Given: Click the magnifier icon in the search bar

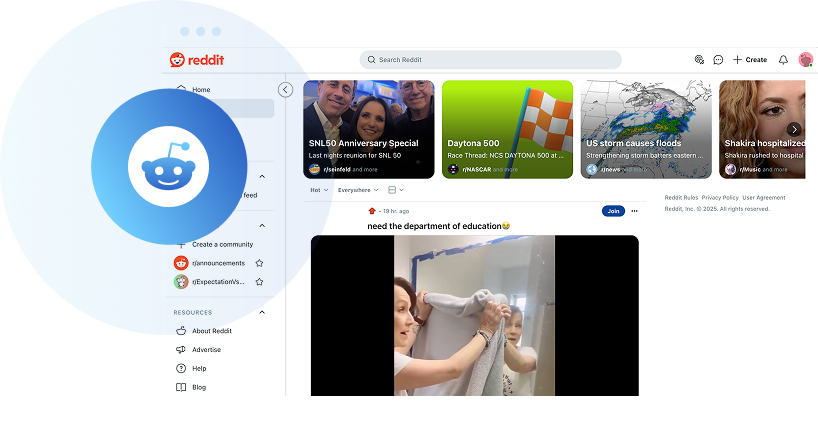Looking at the screenshot, I should [371, 59].
